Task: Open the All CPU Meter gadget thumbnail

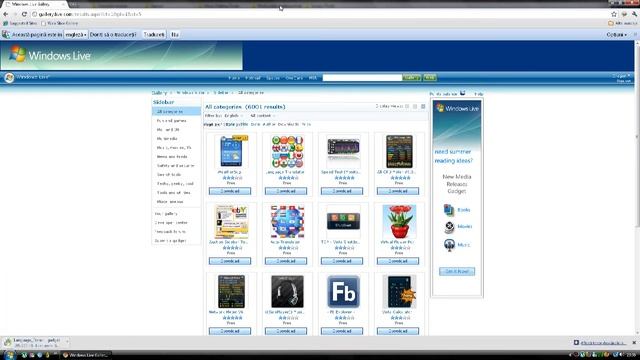Action: click(x=399, y=151)
